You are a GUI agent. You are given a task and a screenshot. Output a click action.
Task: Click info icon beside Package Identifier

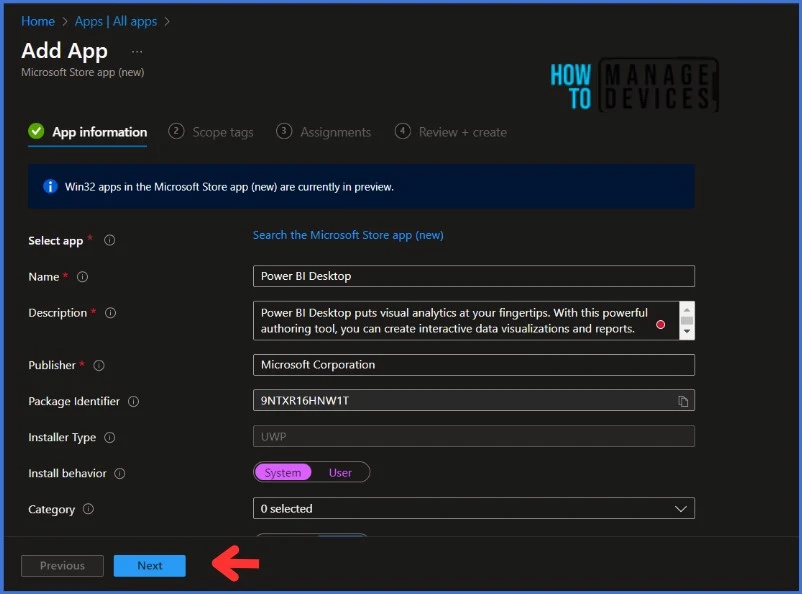click(133, 402)
